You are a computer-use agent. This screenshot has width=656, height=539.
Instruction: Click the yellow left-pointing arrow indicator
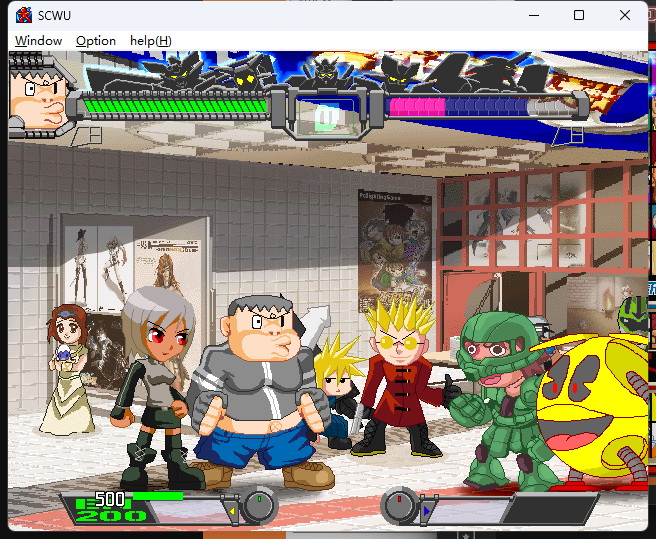[232, 511]
